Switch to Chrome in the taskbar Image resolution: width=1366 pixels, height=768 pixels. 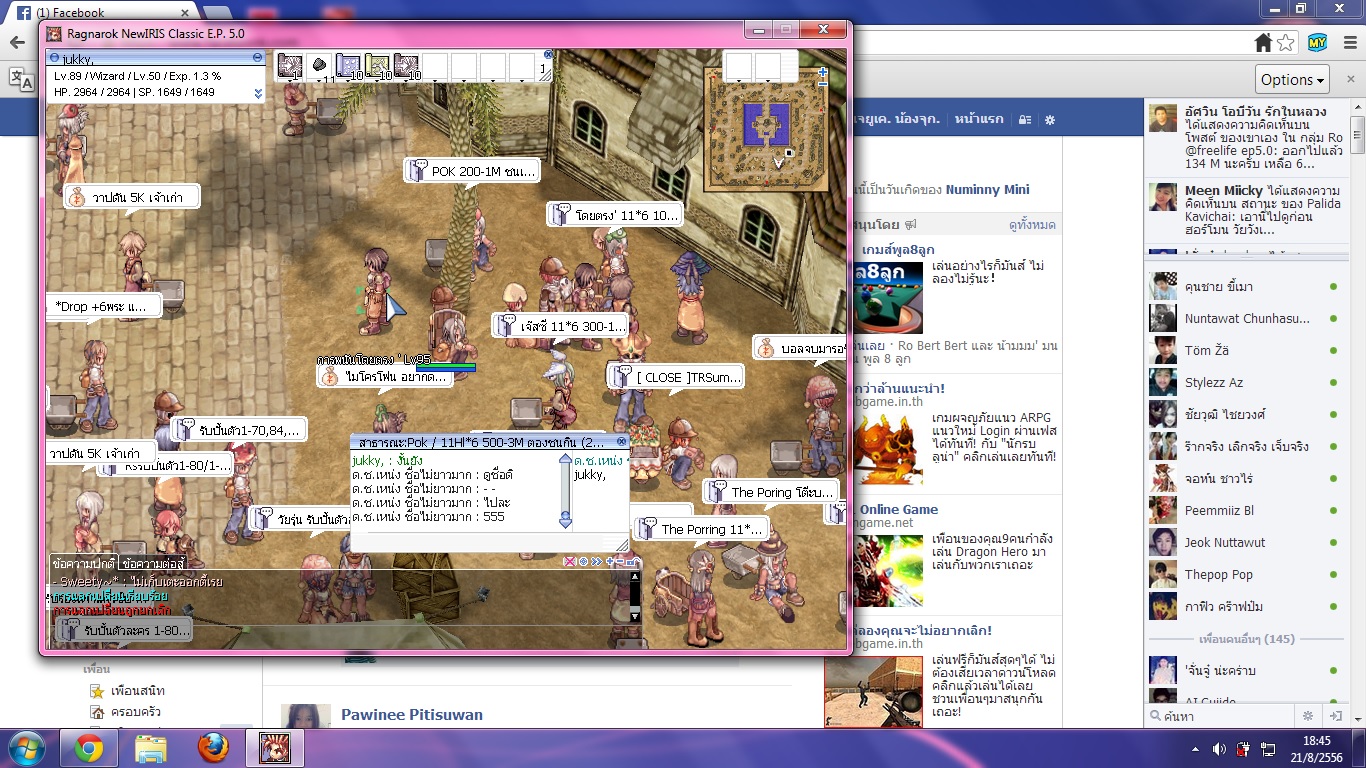coord(89,748)
